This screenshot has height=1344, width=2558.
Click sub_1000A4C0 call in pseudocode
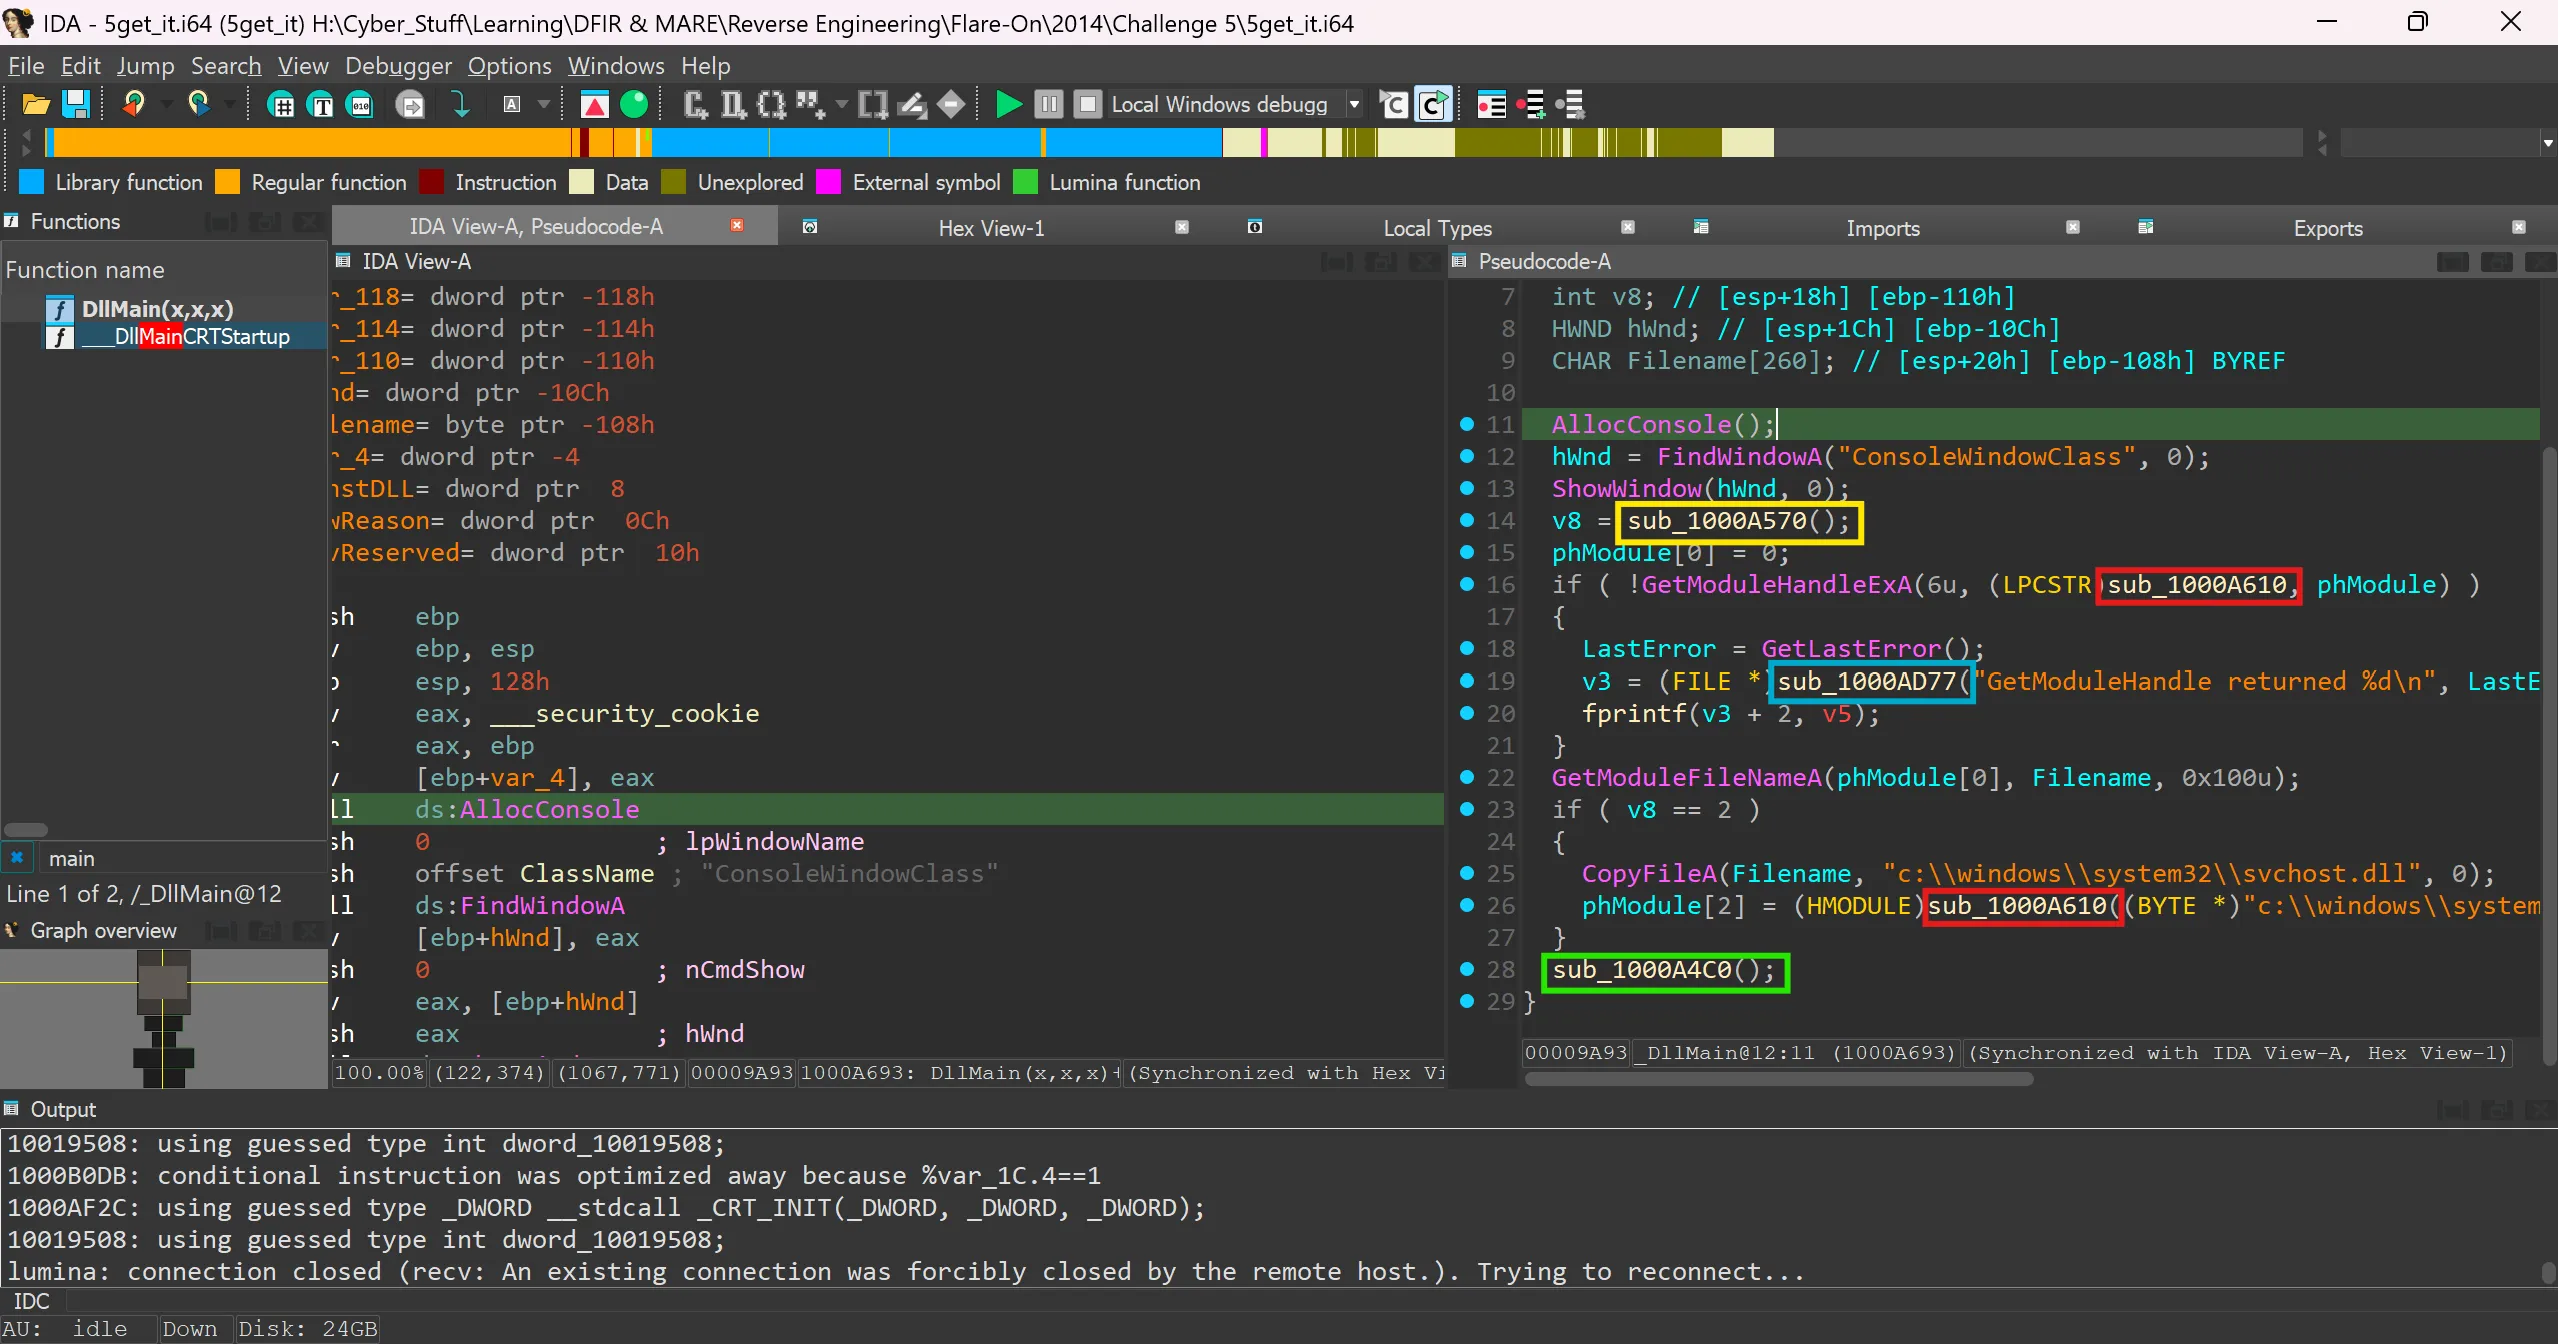(x=1640, y=970)
